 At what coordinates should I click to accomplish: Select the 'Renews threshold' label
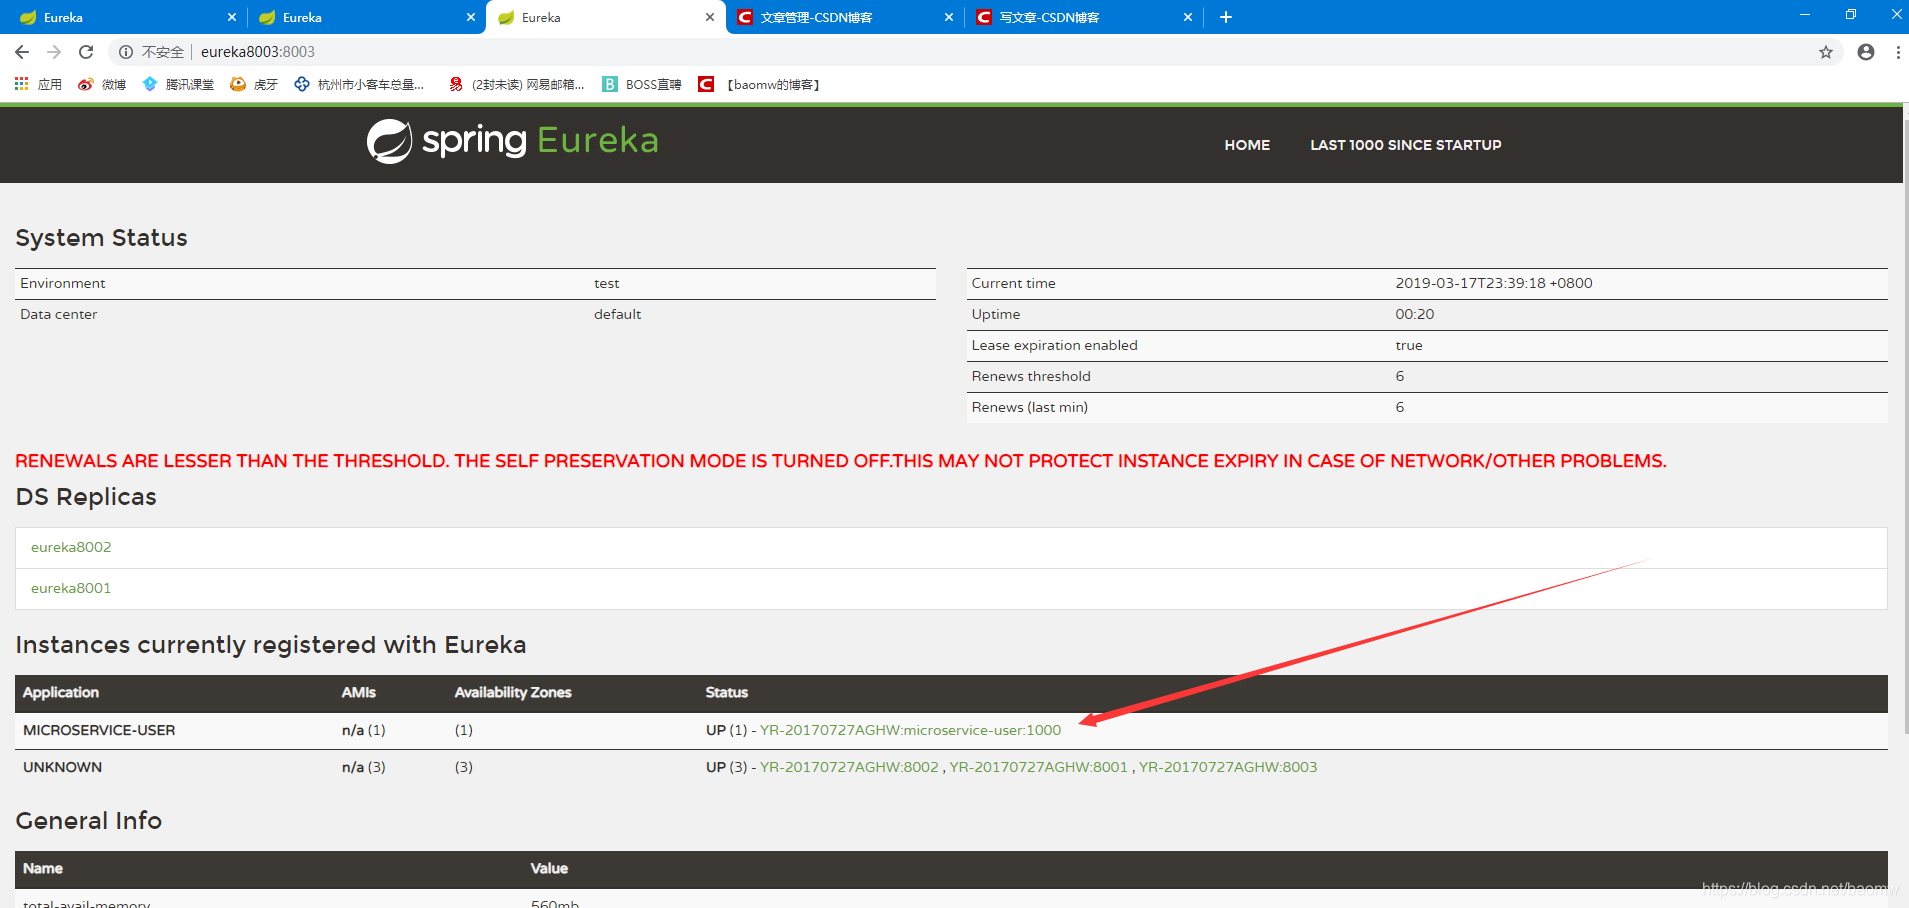pos(1031,376)
